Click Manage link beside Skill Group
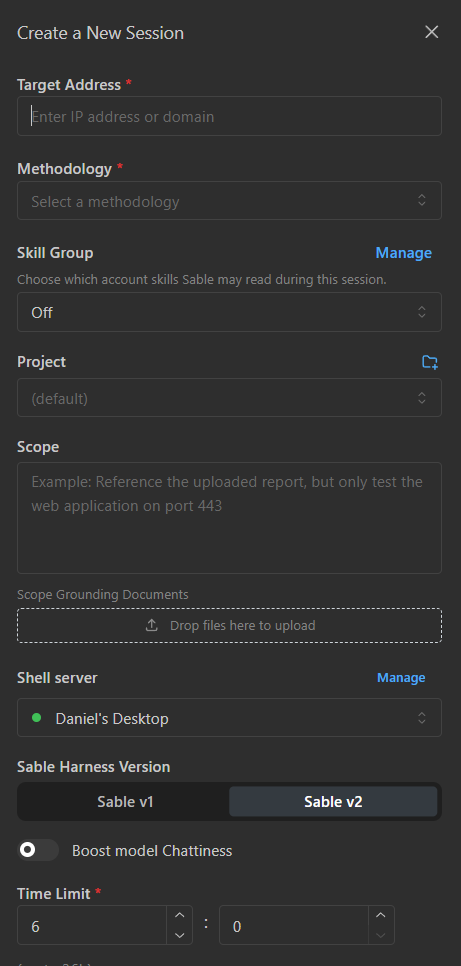The height and width of the screenshot is (966, 461). click(x=404, y=253)
